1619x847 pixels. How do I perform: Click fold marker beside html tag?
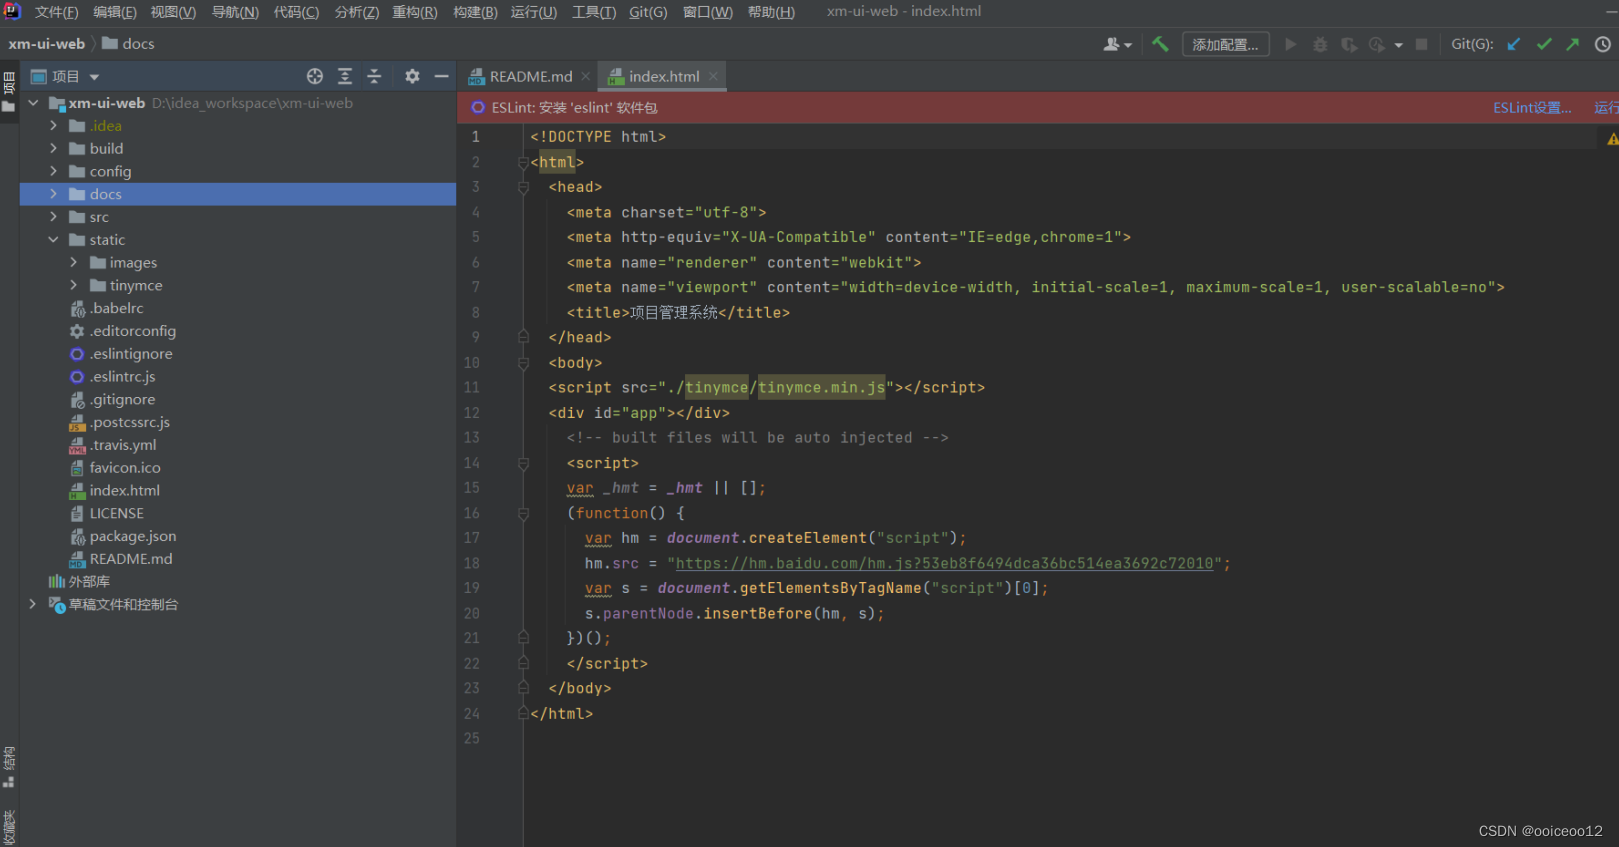[523, 162]
